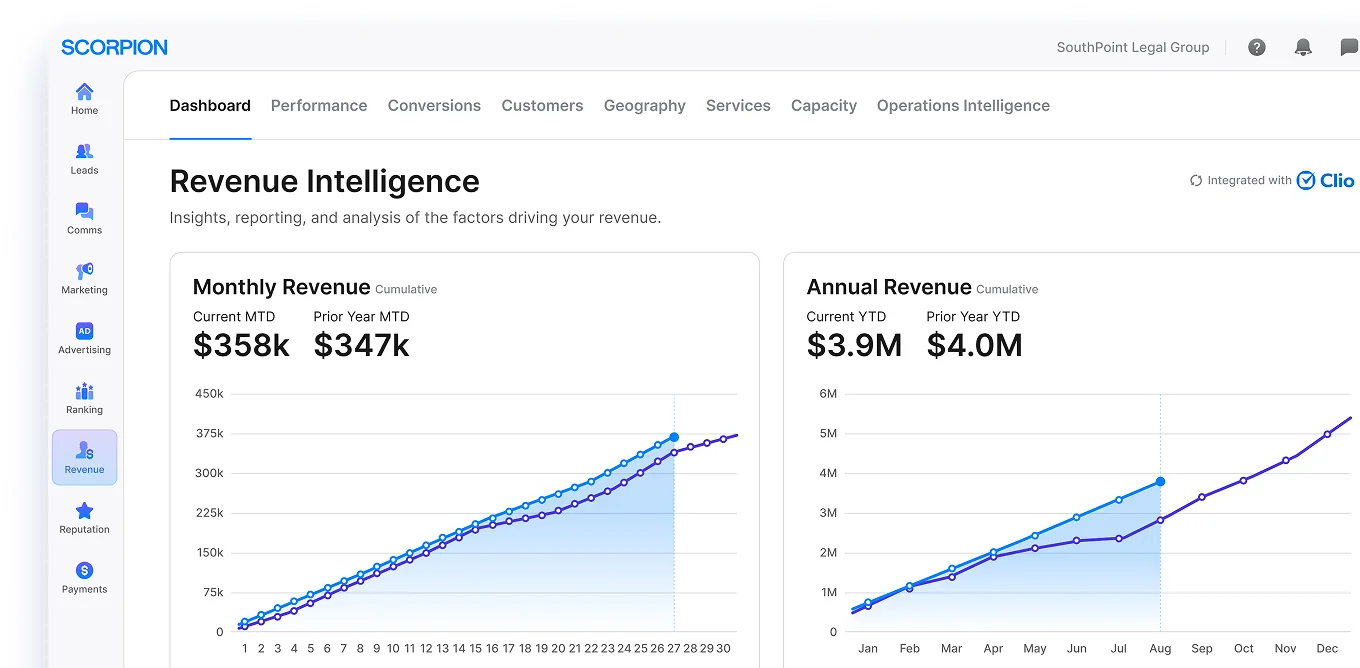This screenshot has height=668, width=1360.
Task: Select the Revenue sidebar item
Action: pos(84,457)
